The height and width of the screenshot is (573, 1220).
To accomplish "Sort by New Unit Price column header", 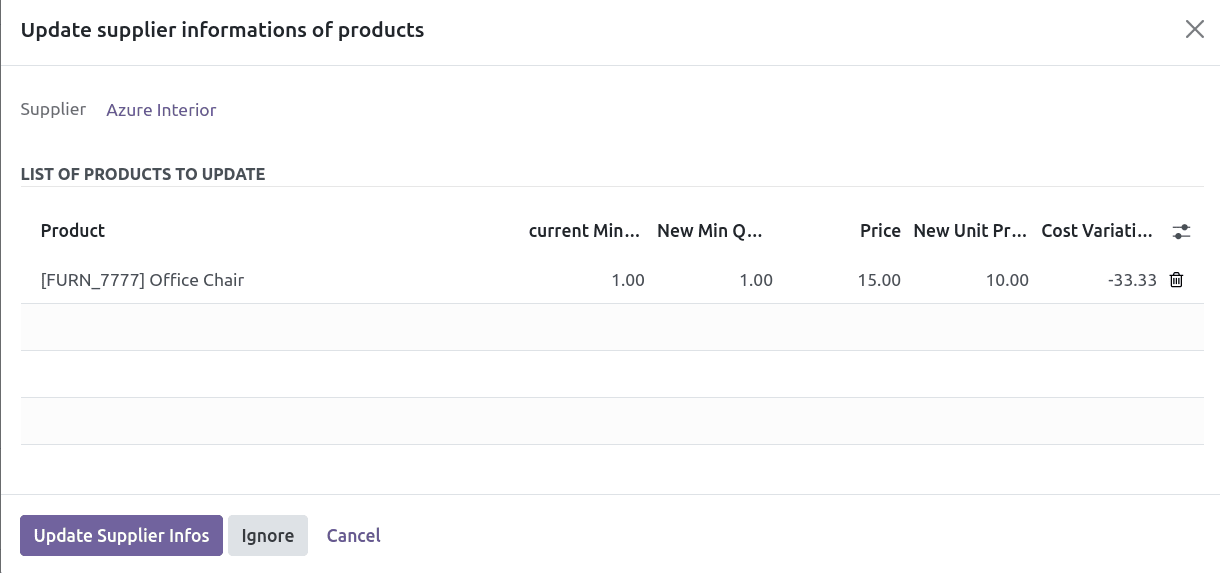I will pyautogui.click(x=970, y=231).
